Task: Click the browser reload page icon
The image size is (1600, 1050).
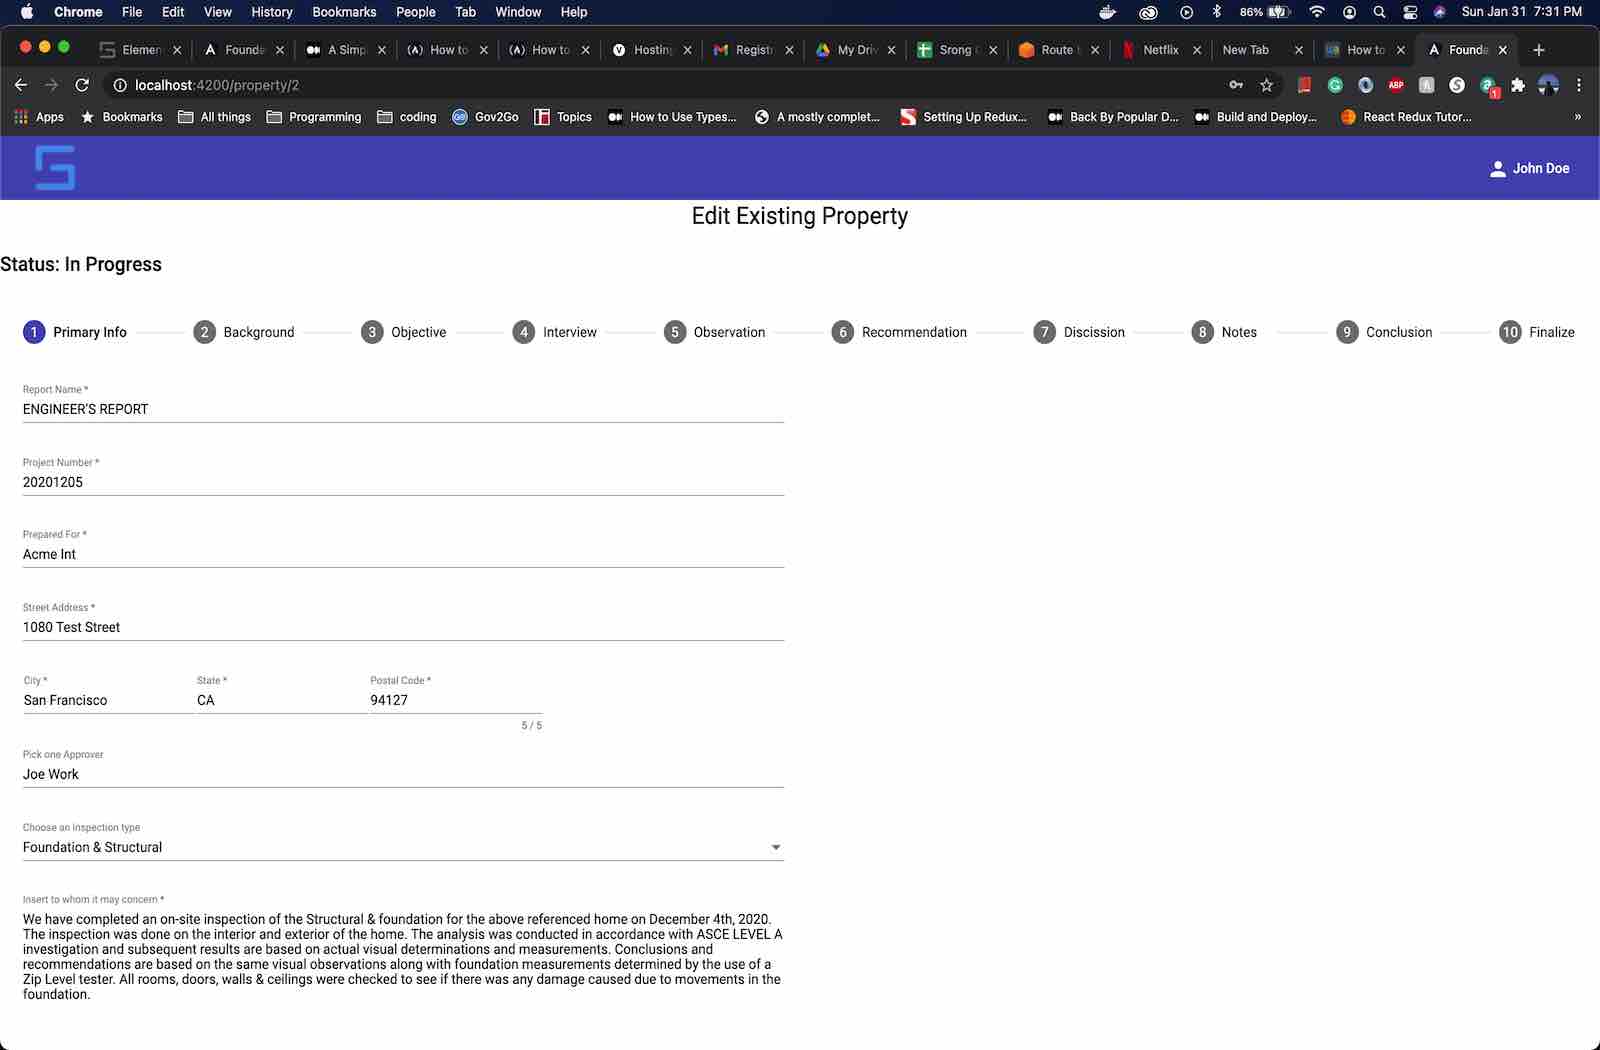Action: [x=82, y=85]
